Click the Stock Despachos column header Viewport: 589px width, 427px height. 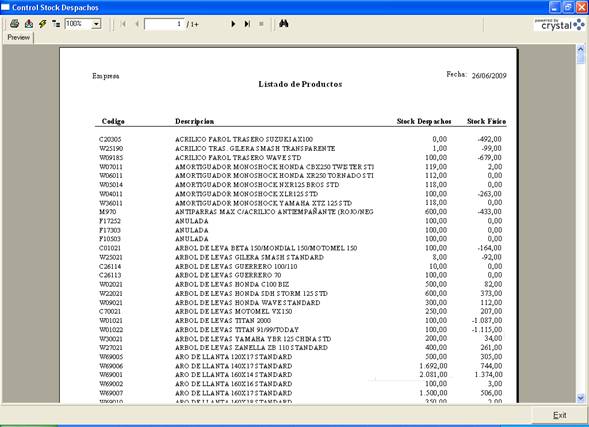tap(424, 121)
